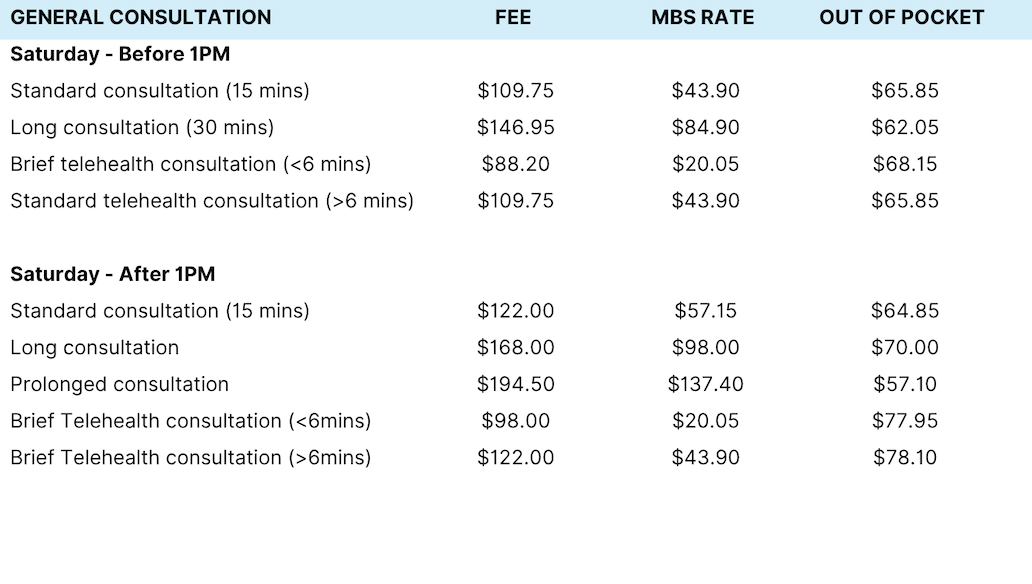
Task: Click the Saturday - After 1PM heading
Action: [x=113, y=274]
